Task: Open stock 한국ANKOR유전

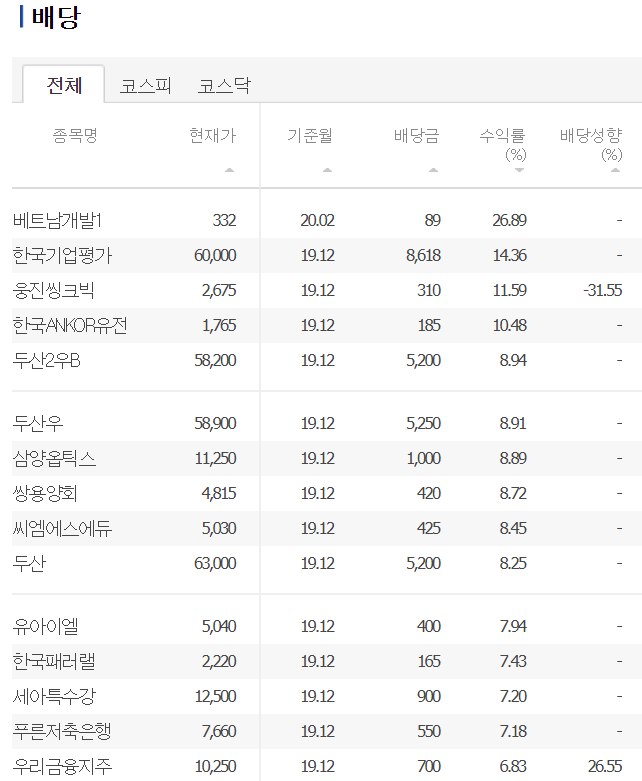Action: pos(70,325)
